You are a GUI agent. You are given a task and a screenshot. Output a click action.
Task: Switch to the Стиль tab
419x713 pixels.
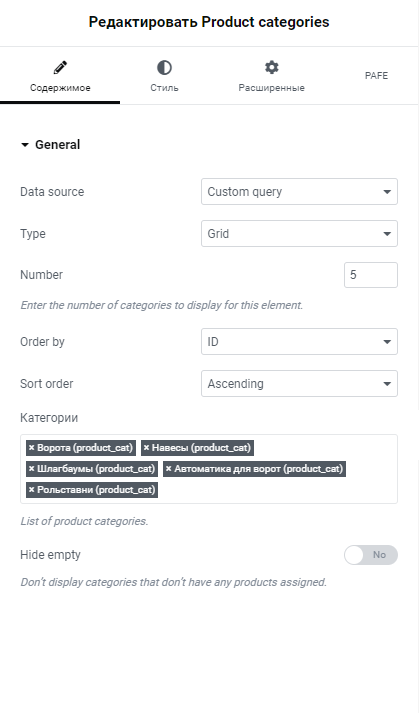pyautogui.click(x=164, y=75)
